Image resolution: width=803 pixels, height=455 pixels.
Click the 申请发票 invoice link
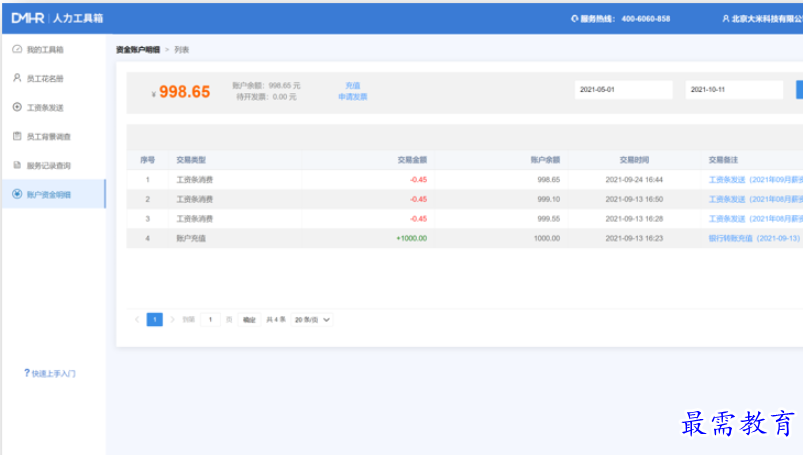(352, 97)
